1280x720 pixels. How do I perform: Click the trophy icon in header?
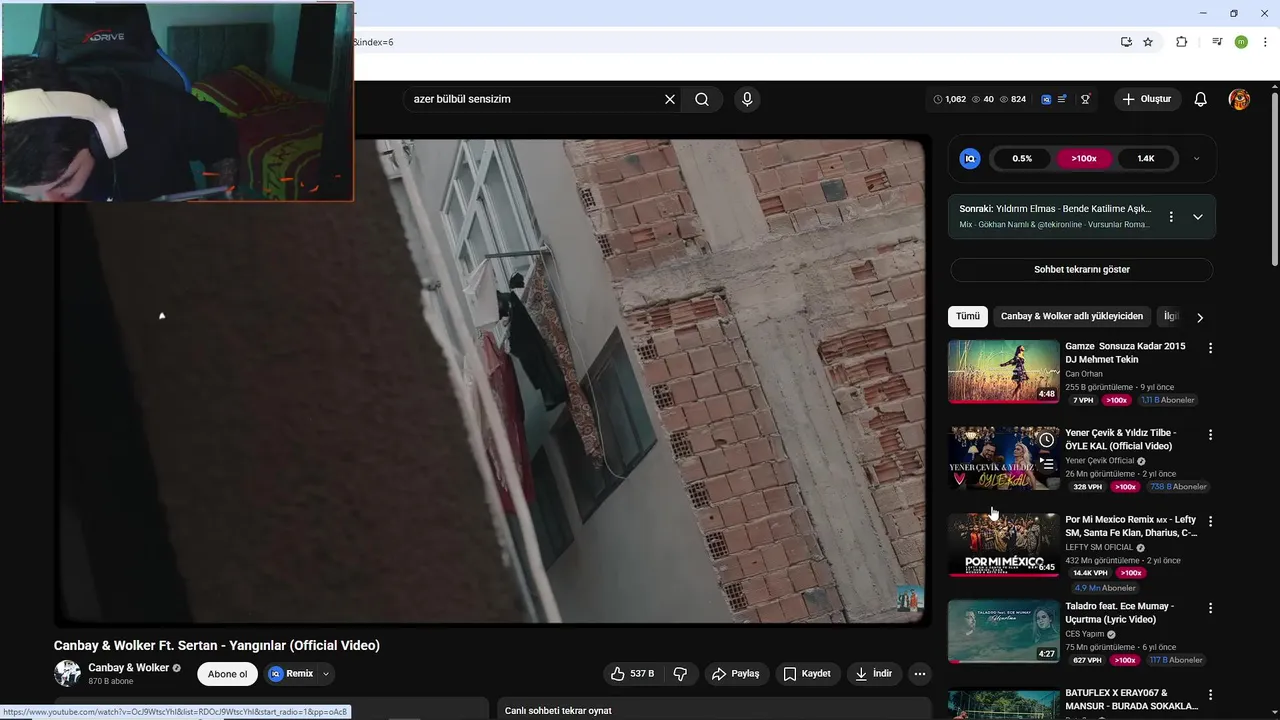tap(1085, 99)
